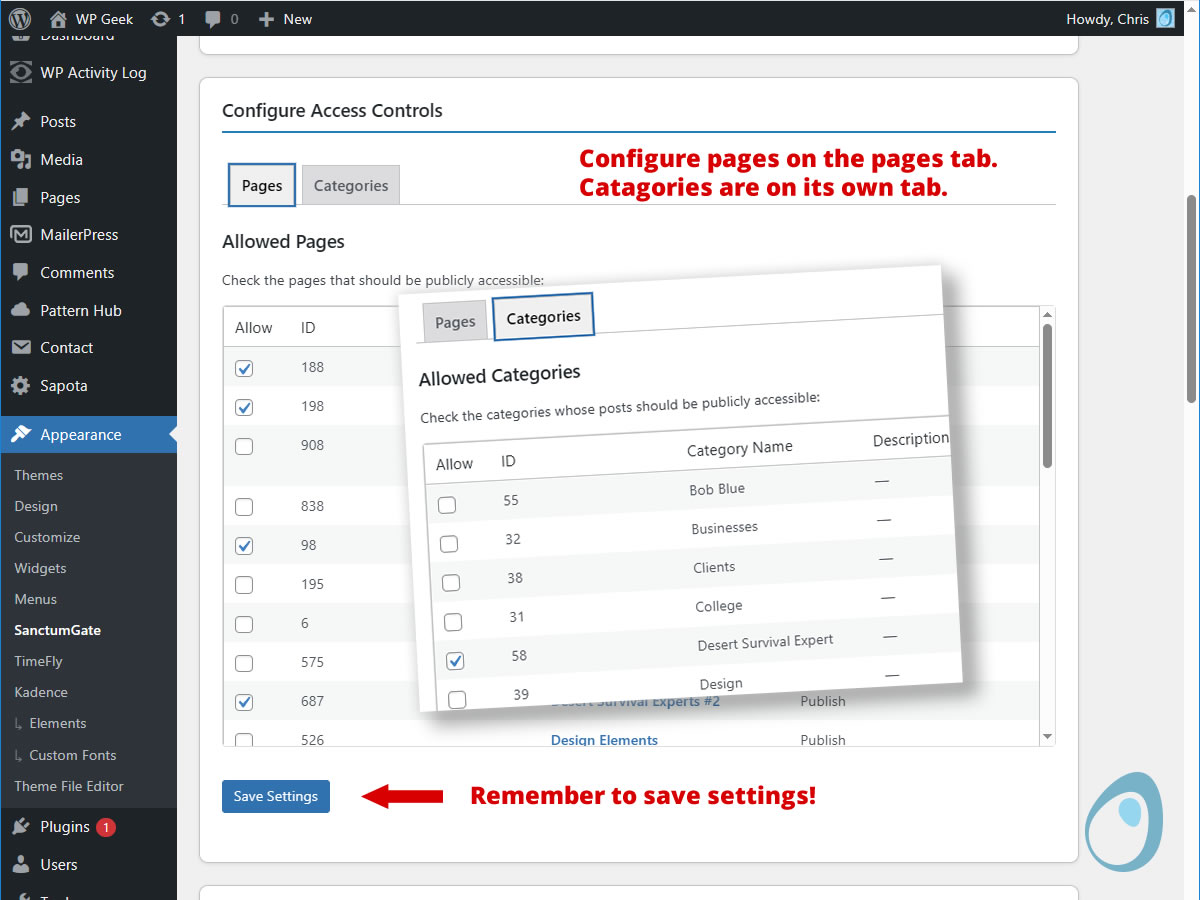Click the WordPress logo in the admin bar

click(x=19, y=18)
